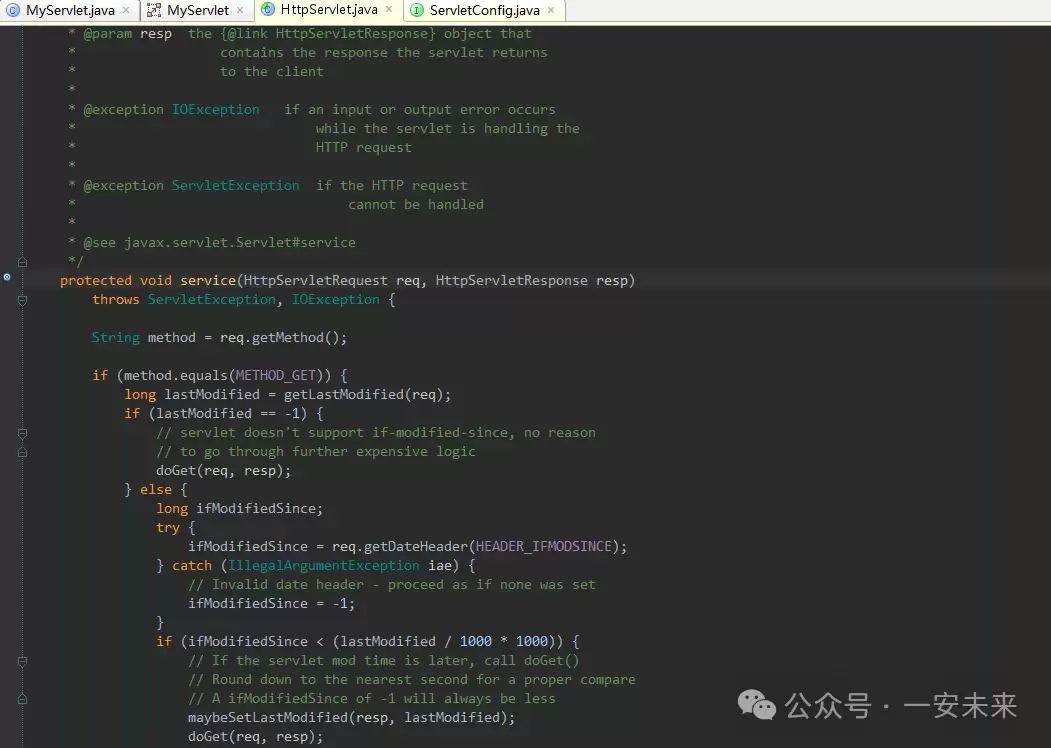The image size is (1051, 748).
Task: Fold the comment starting "servlet doesn't support if-modified-since"
Action: pyautogui.click(x=22, y=433)
